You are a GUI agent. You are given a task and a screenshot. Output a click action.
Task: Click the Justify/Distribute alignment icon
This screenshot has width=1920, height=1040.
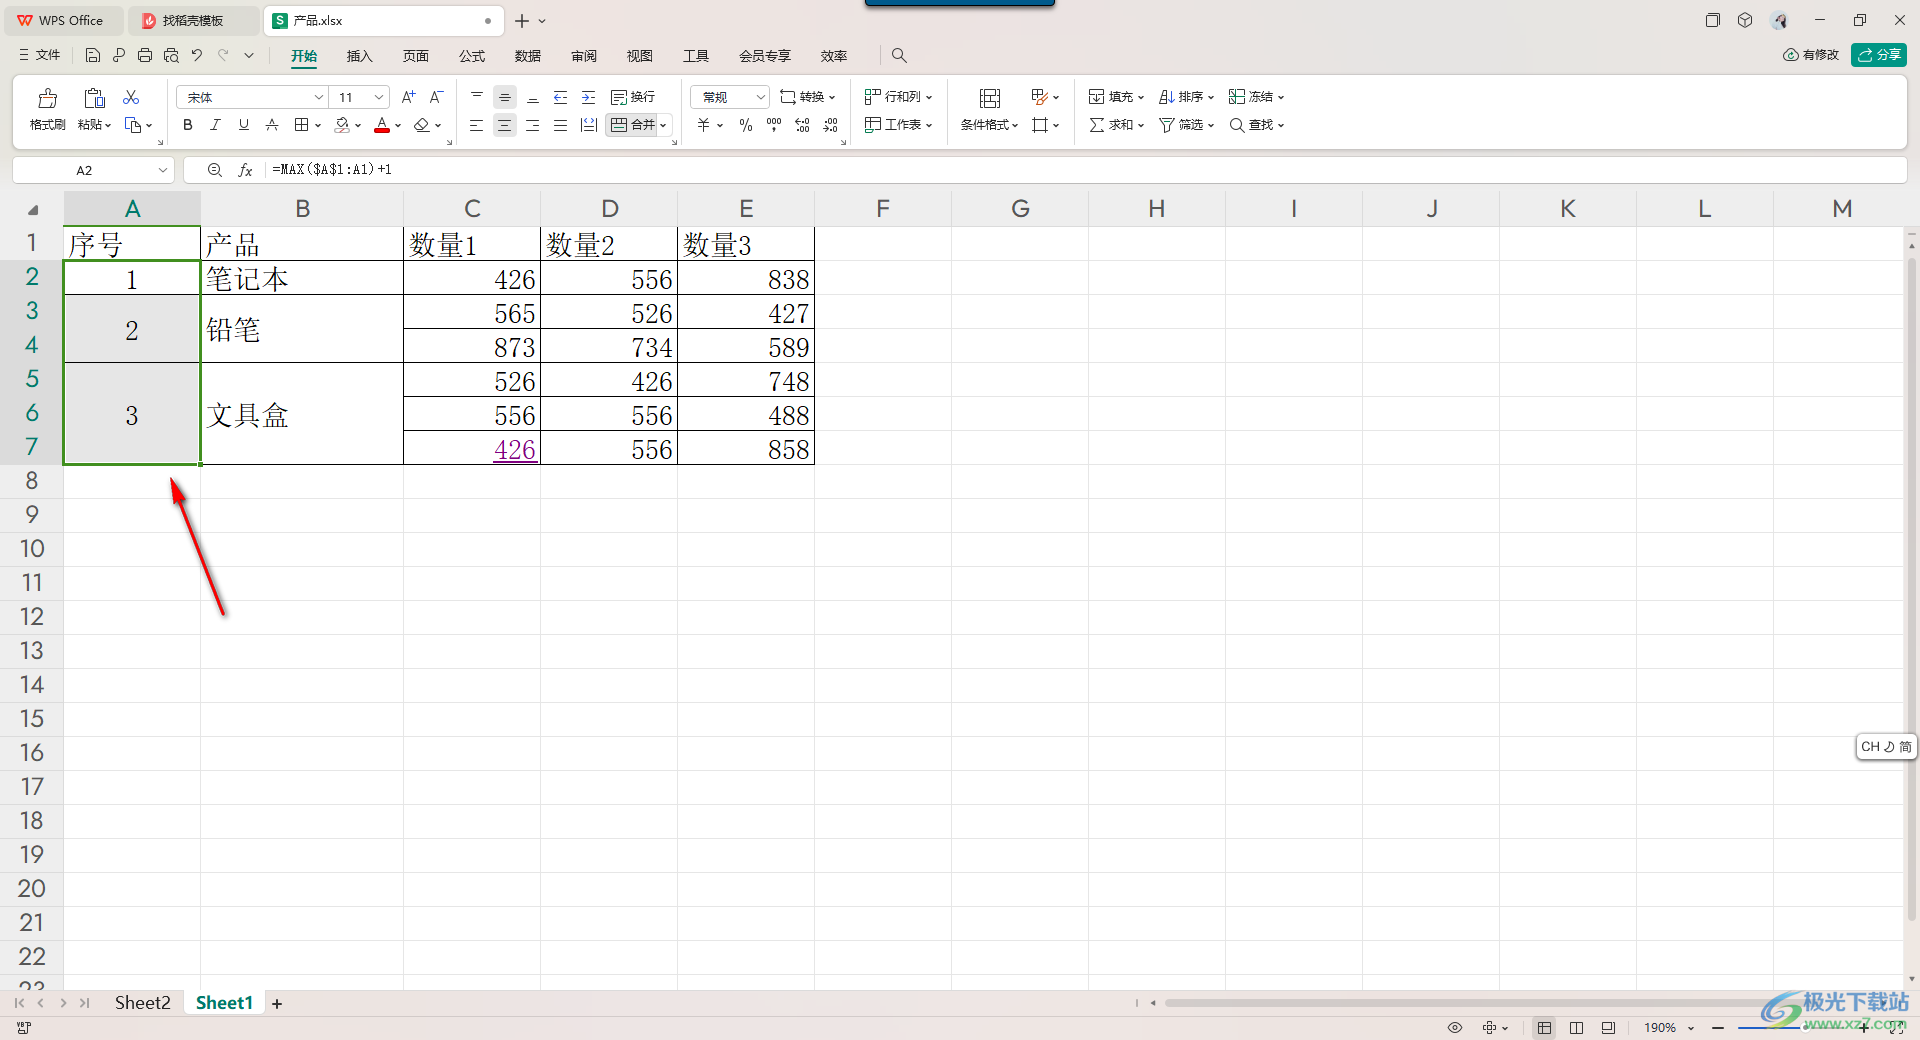[561, 125]
